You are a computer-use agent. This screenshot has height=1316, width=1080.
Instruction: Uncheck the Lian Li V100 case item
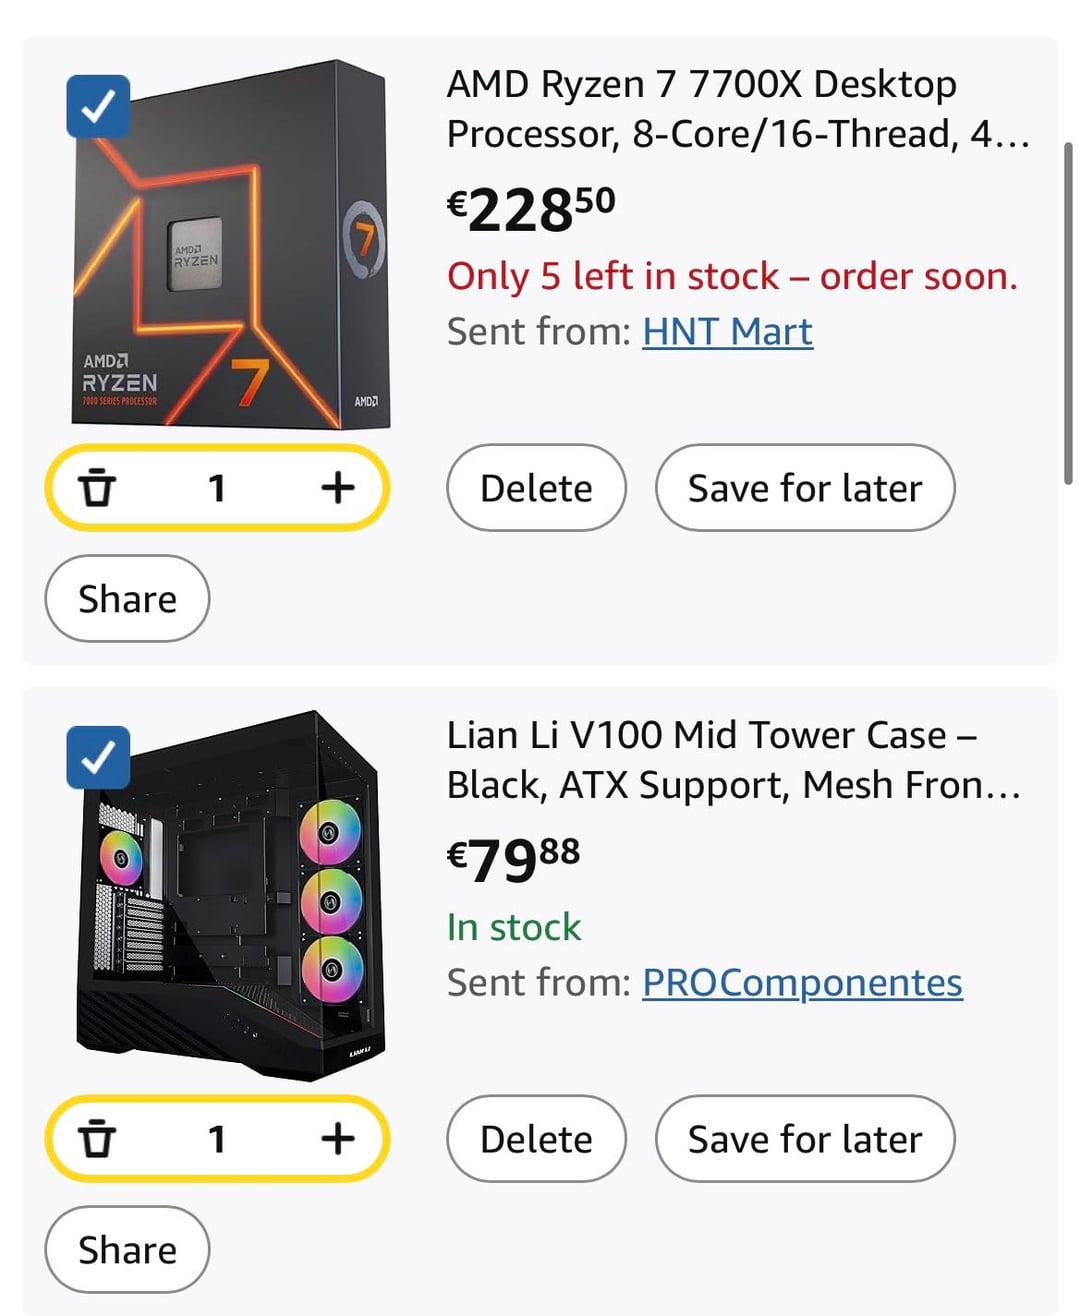(98, 758)
